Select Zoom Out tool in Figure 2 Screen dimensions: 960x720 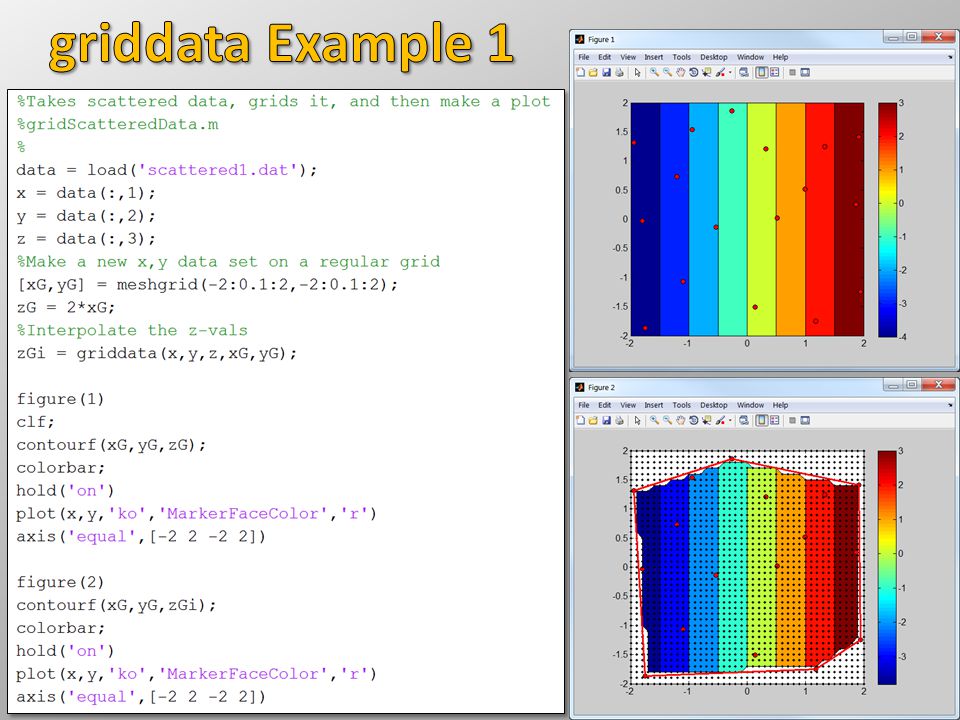(668, 421)
